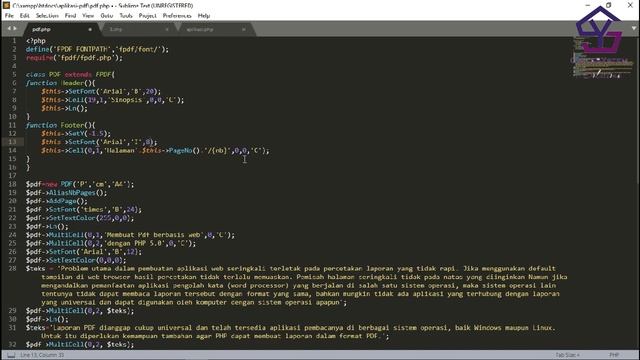Open the Preferences menu
Image resolution: width=640 pixels, height=360 pixels.
[x=177, y=16]
